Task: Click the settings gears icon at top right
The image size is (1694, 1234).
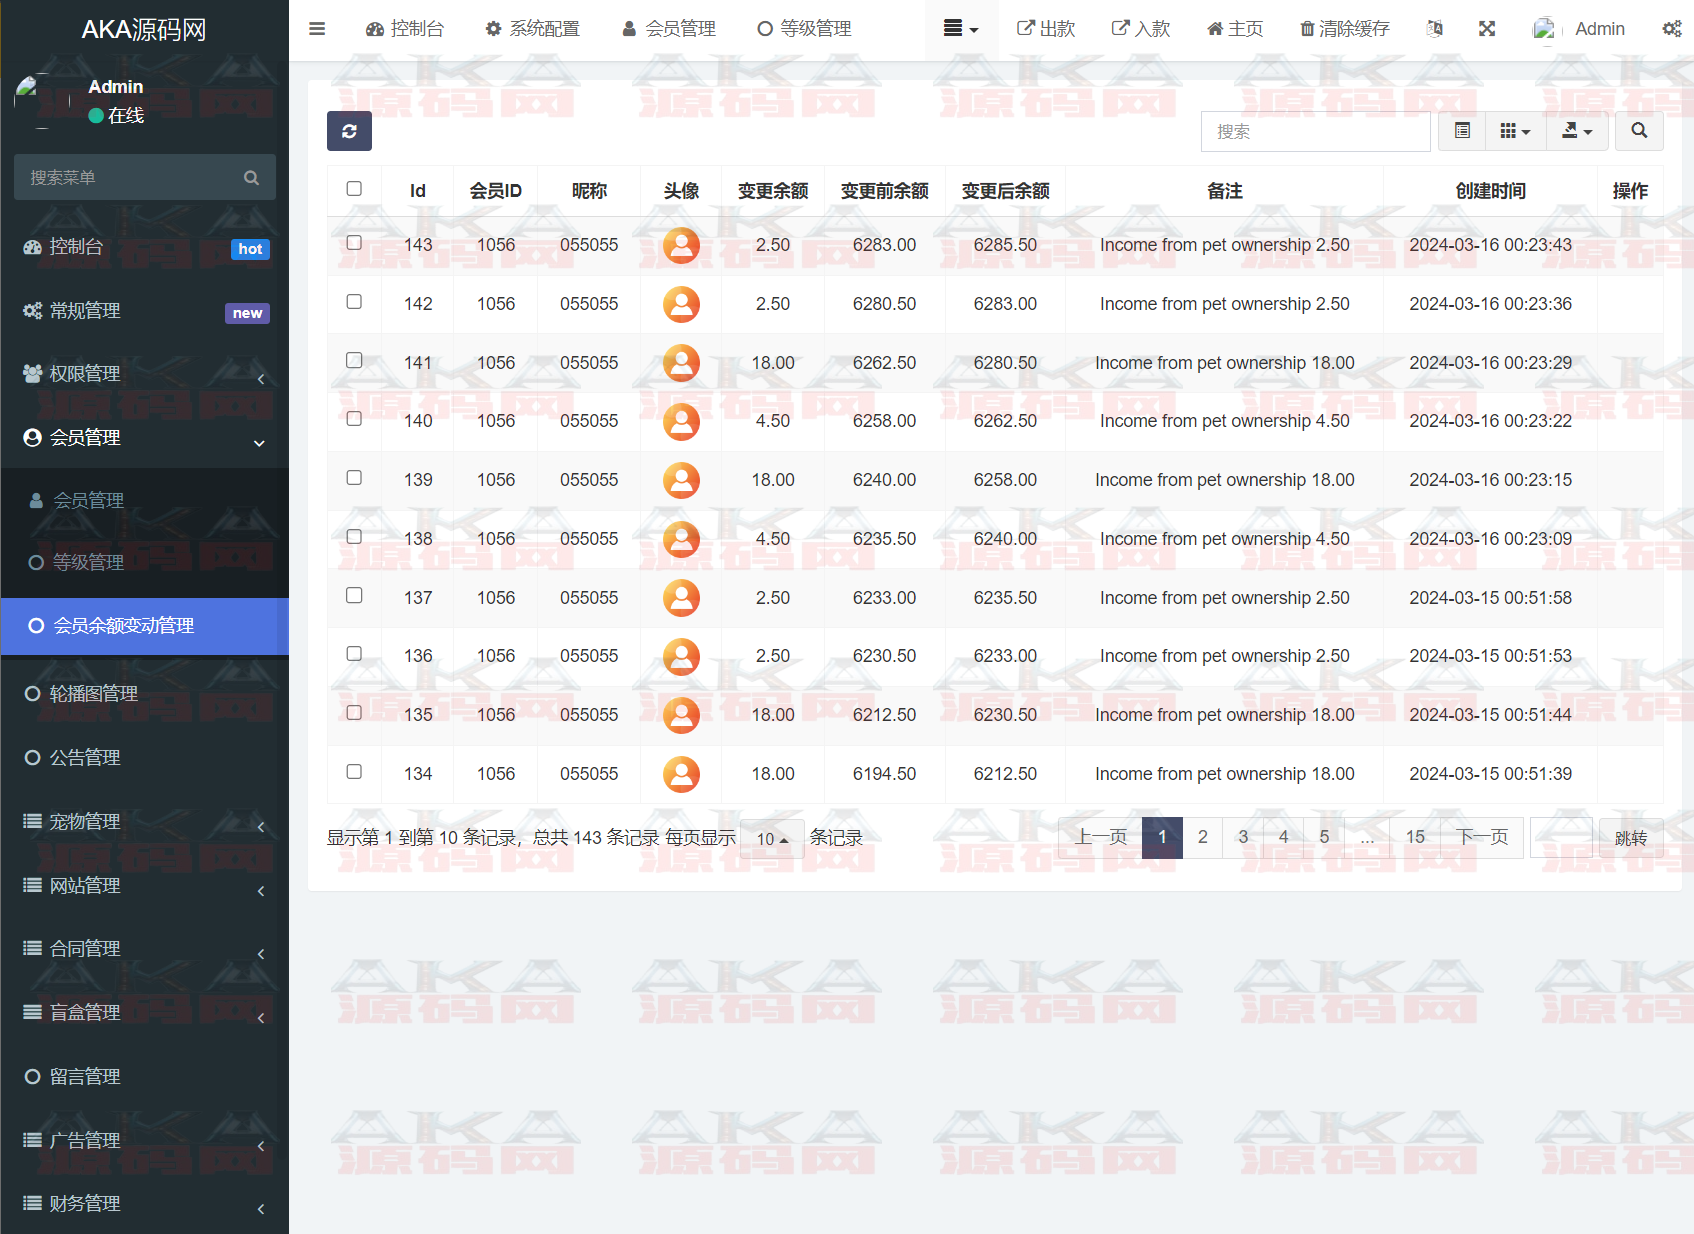Action: coord(1671,29)
